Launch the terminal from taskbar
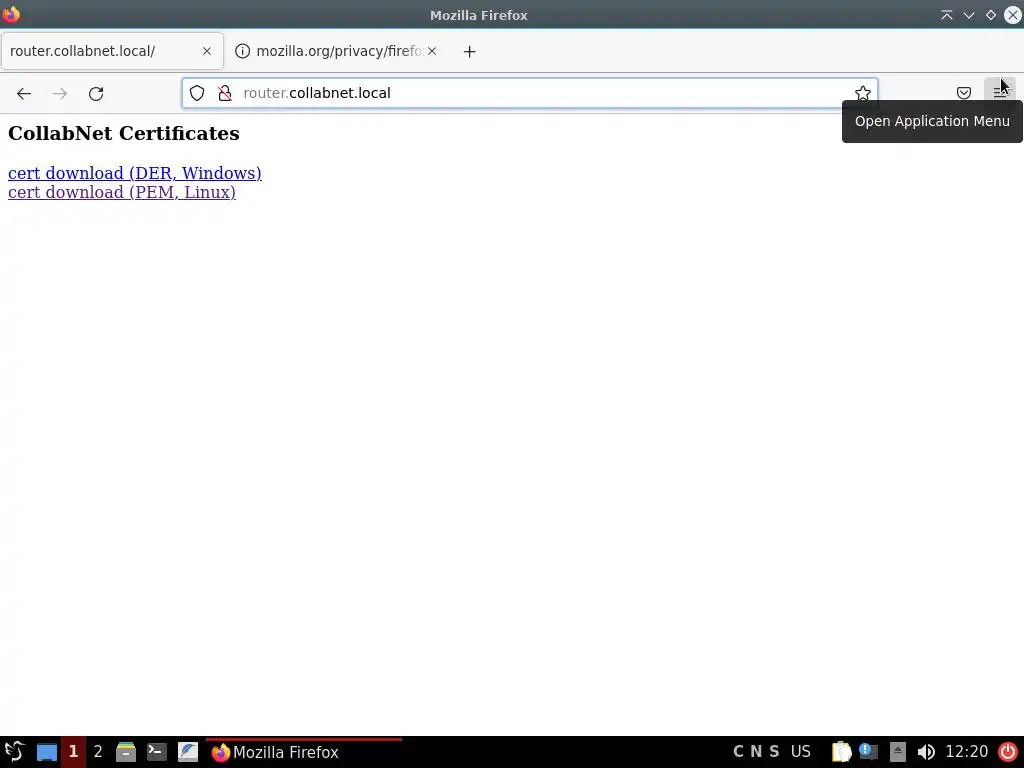The height and width of the screenshot is (768, 1024). point(157,752)
